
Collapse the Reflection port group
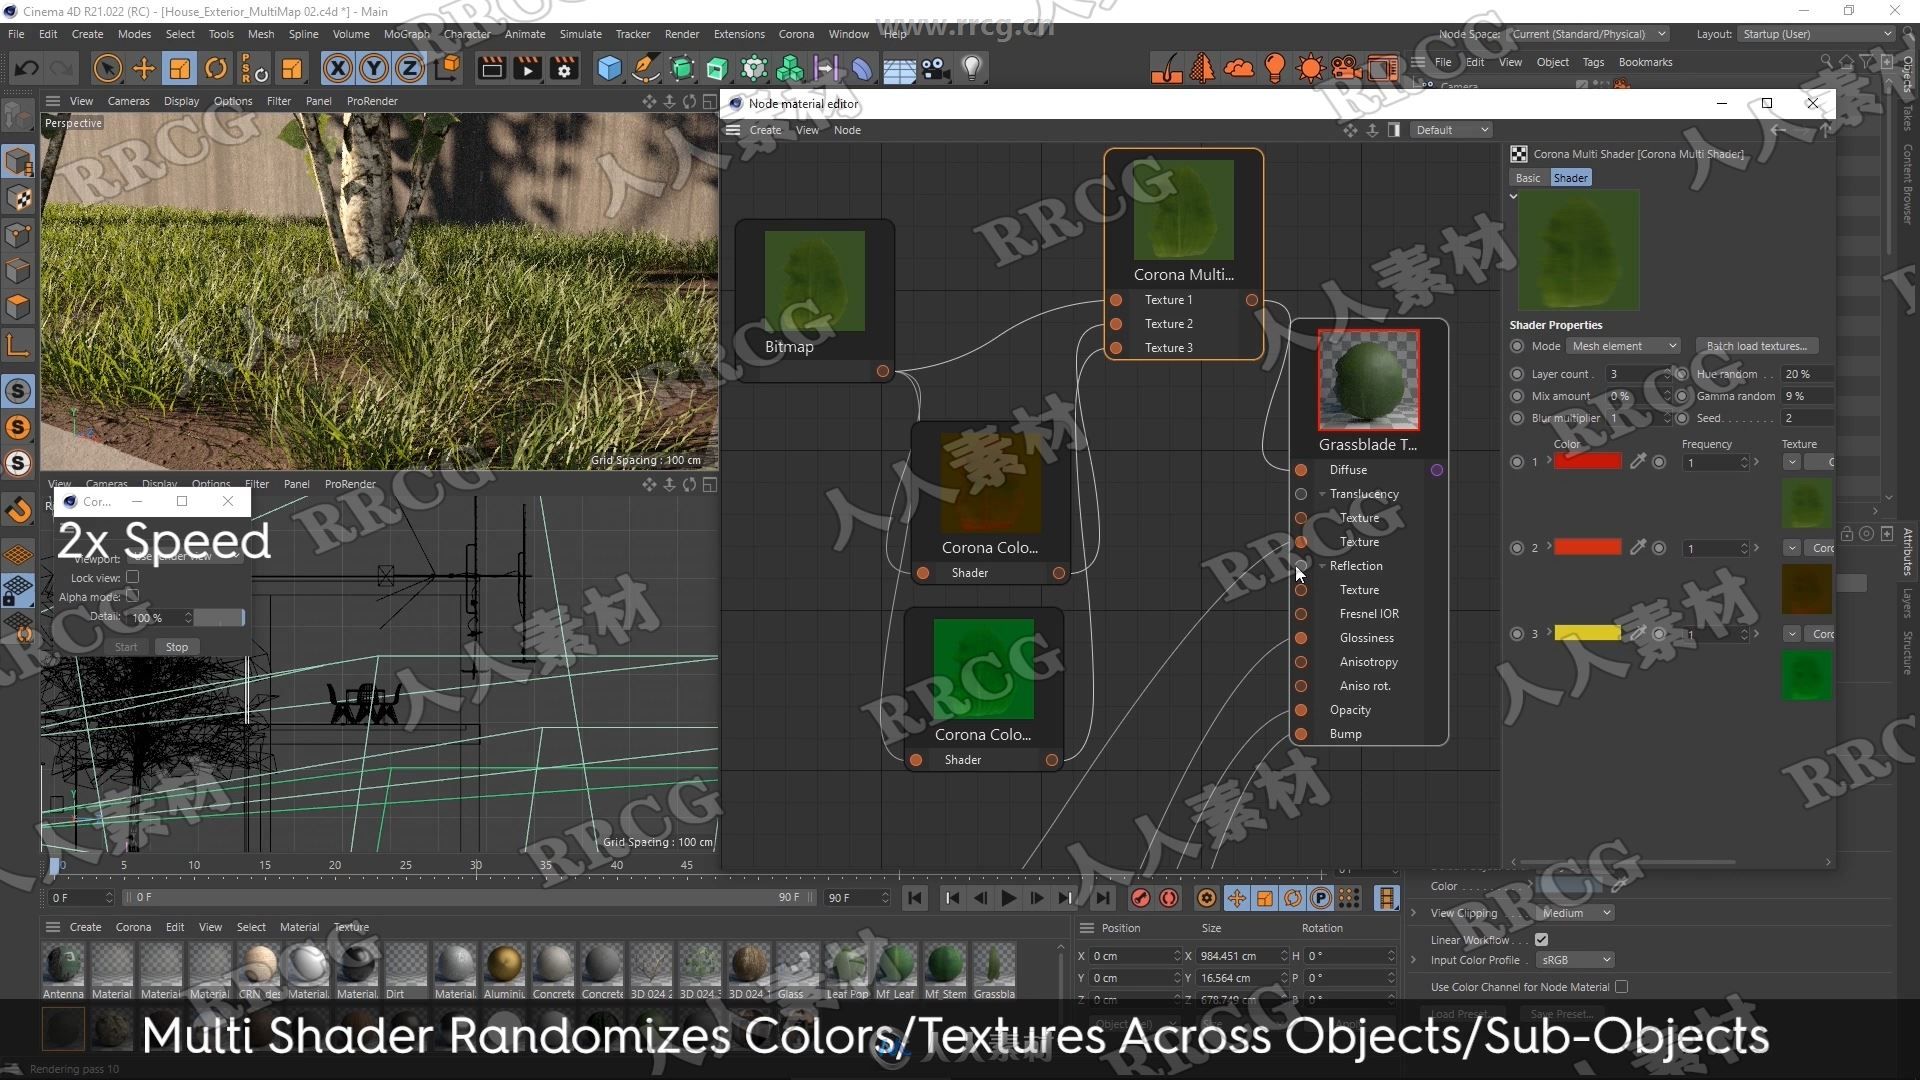coord(1322,566)
